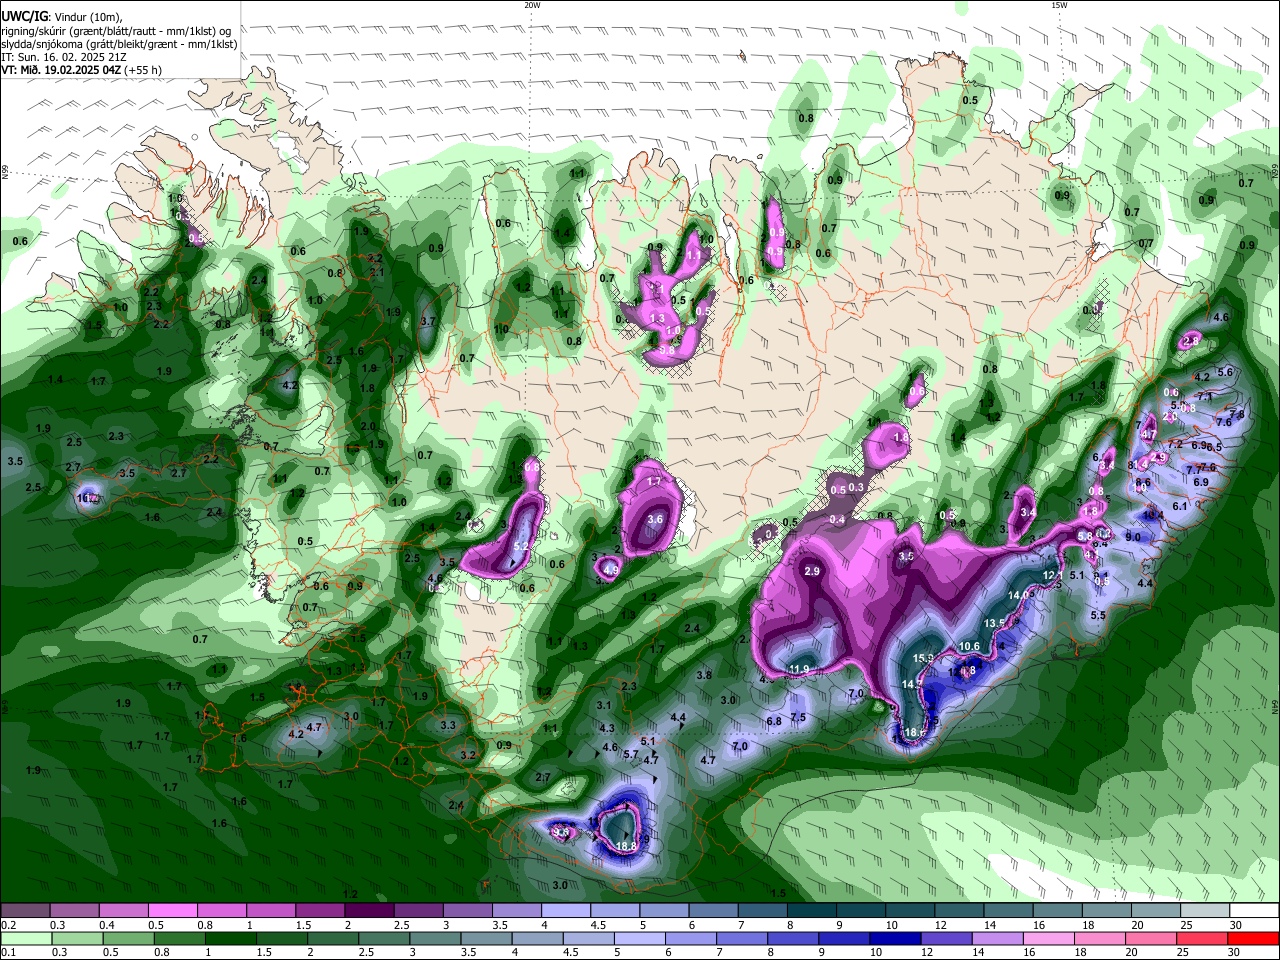Select the bright pink 0.5 swatch in the snow legend
Screen dimensions: 1280x960
173,911
